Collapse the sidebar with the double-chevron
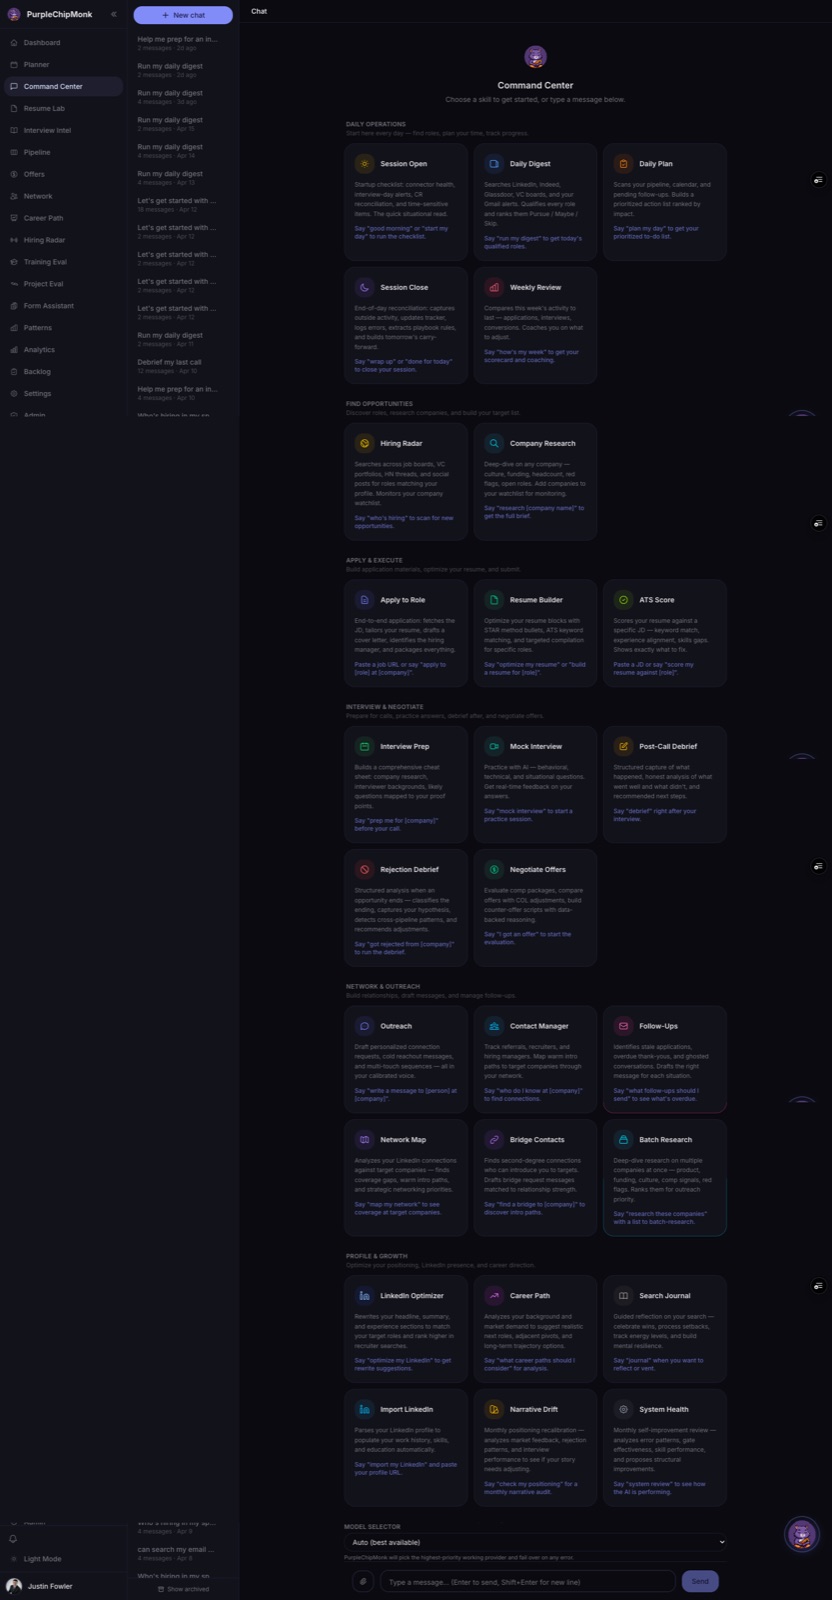832x1600 pixels. tap(114, 14)
